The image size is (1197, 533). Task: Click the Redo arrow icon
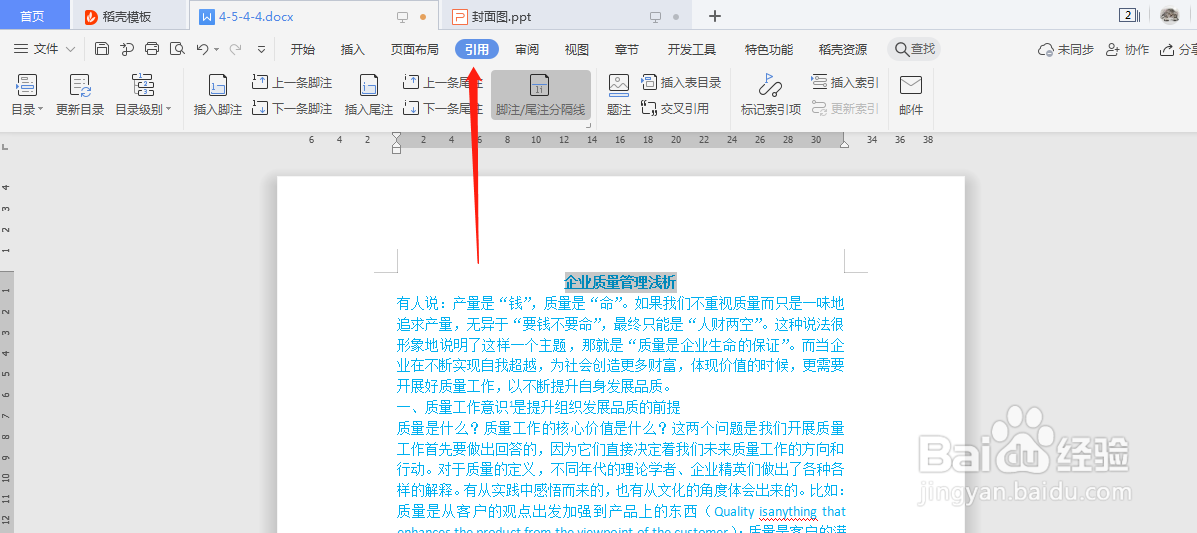(236, 49)
